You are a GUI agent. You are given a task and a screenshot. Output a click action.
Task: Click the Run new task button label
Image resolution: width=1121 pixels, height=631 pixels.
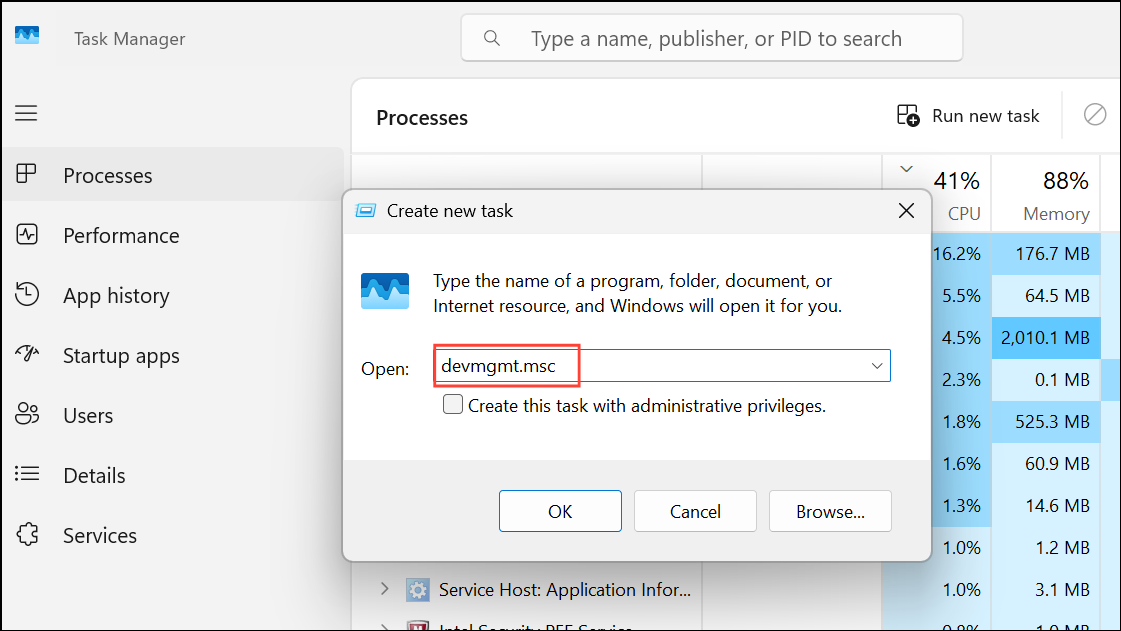click(x=985, y=116)
